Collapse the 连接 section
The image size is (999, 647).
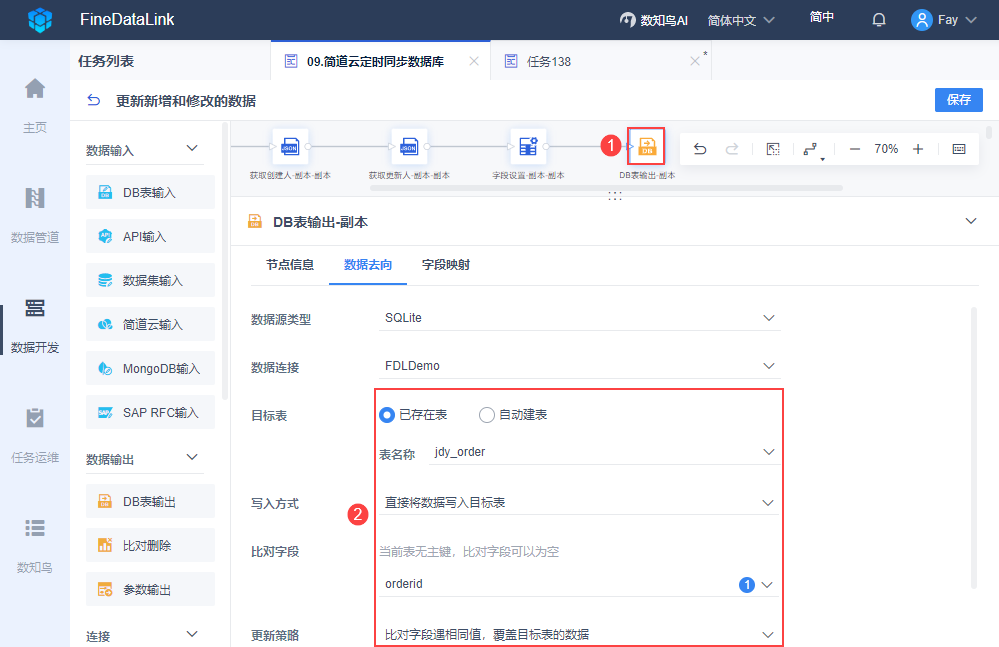tap(192, 634)
